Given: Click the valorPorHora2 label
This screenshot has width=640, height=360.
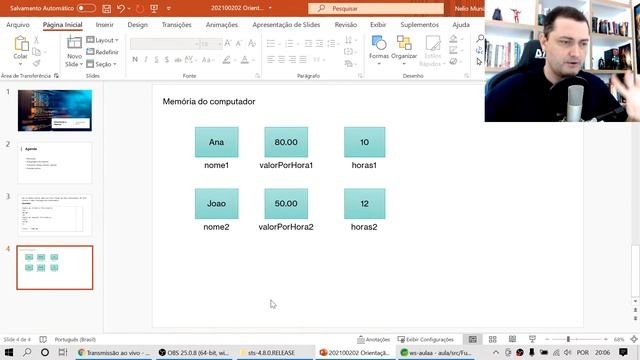Looking at the screenshot, I should (286, 227).
